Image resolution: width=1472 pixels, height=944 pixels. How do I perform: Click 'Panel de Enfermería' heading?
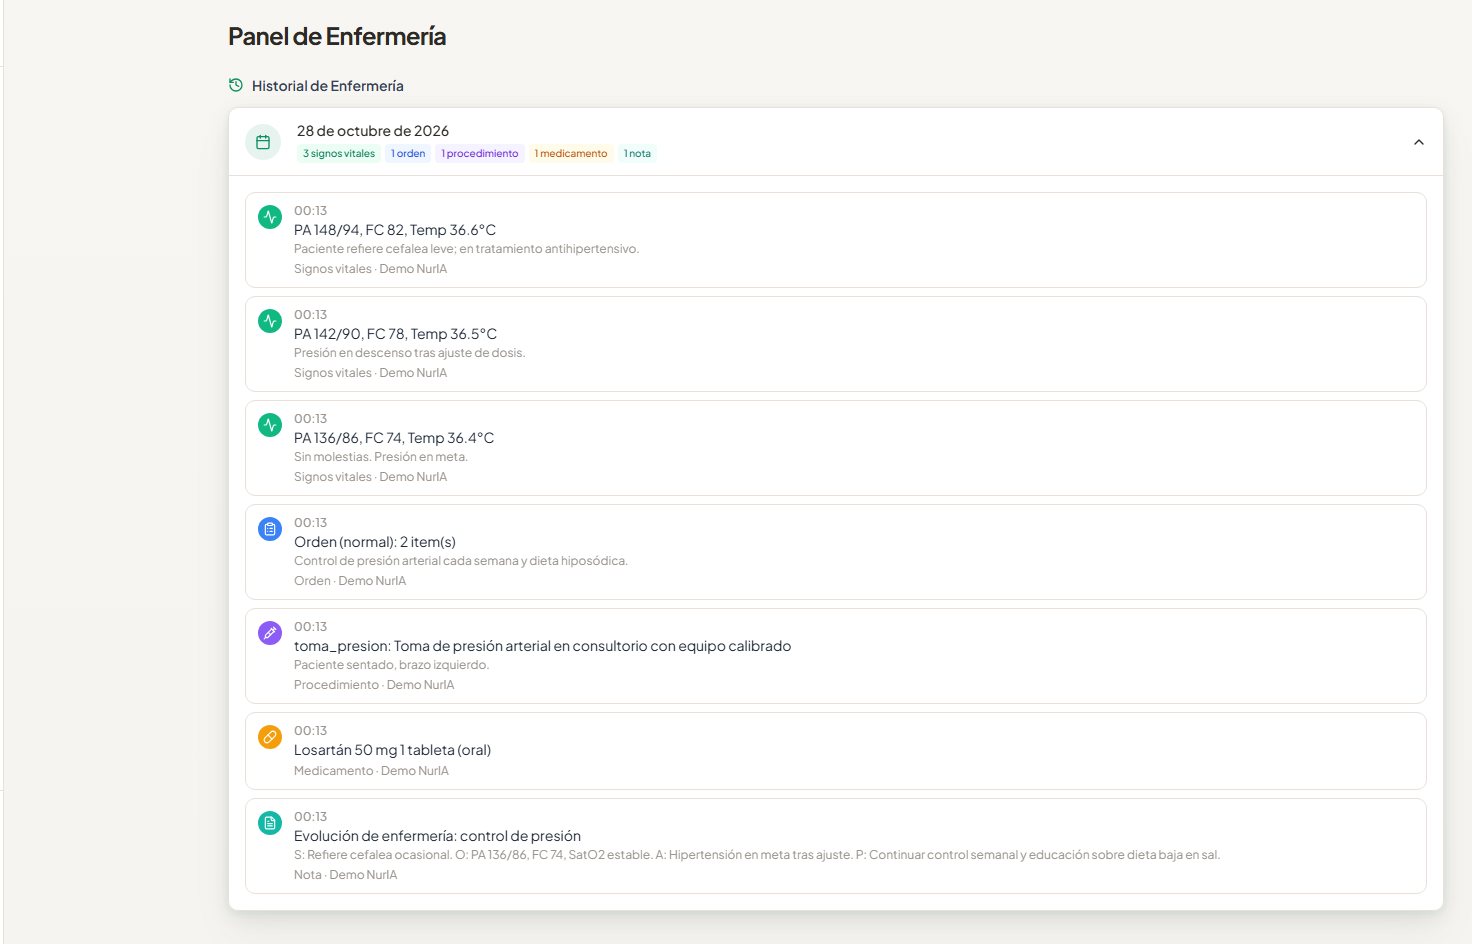coord(337,37)
